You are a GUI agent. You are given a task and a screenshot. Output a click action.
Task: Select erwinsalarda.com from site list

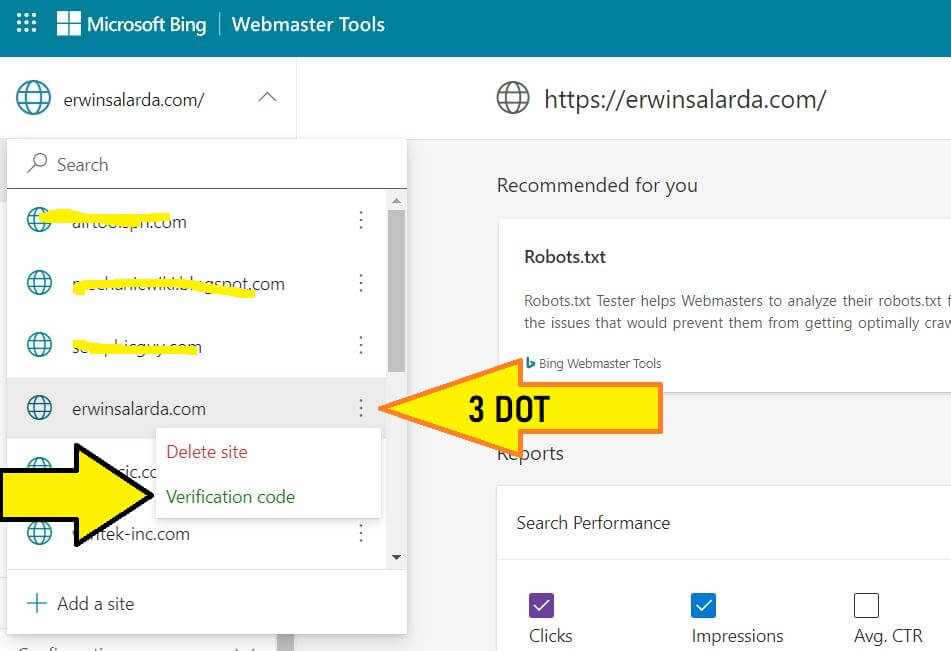(139, 408)
